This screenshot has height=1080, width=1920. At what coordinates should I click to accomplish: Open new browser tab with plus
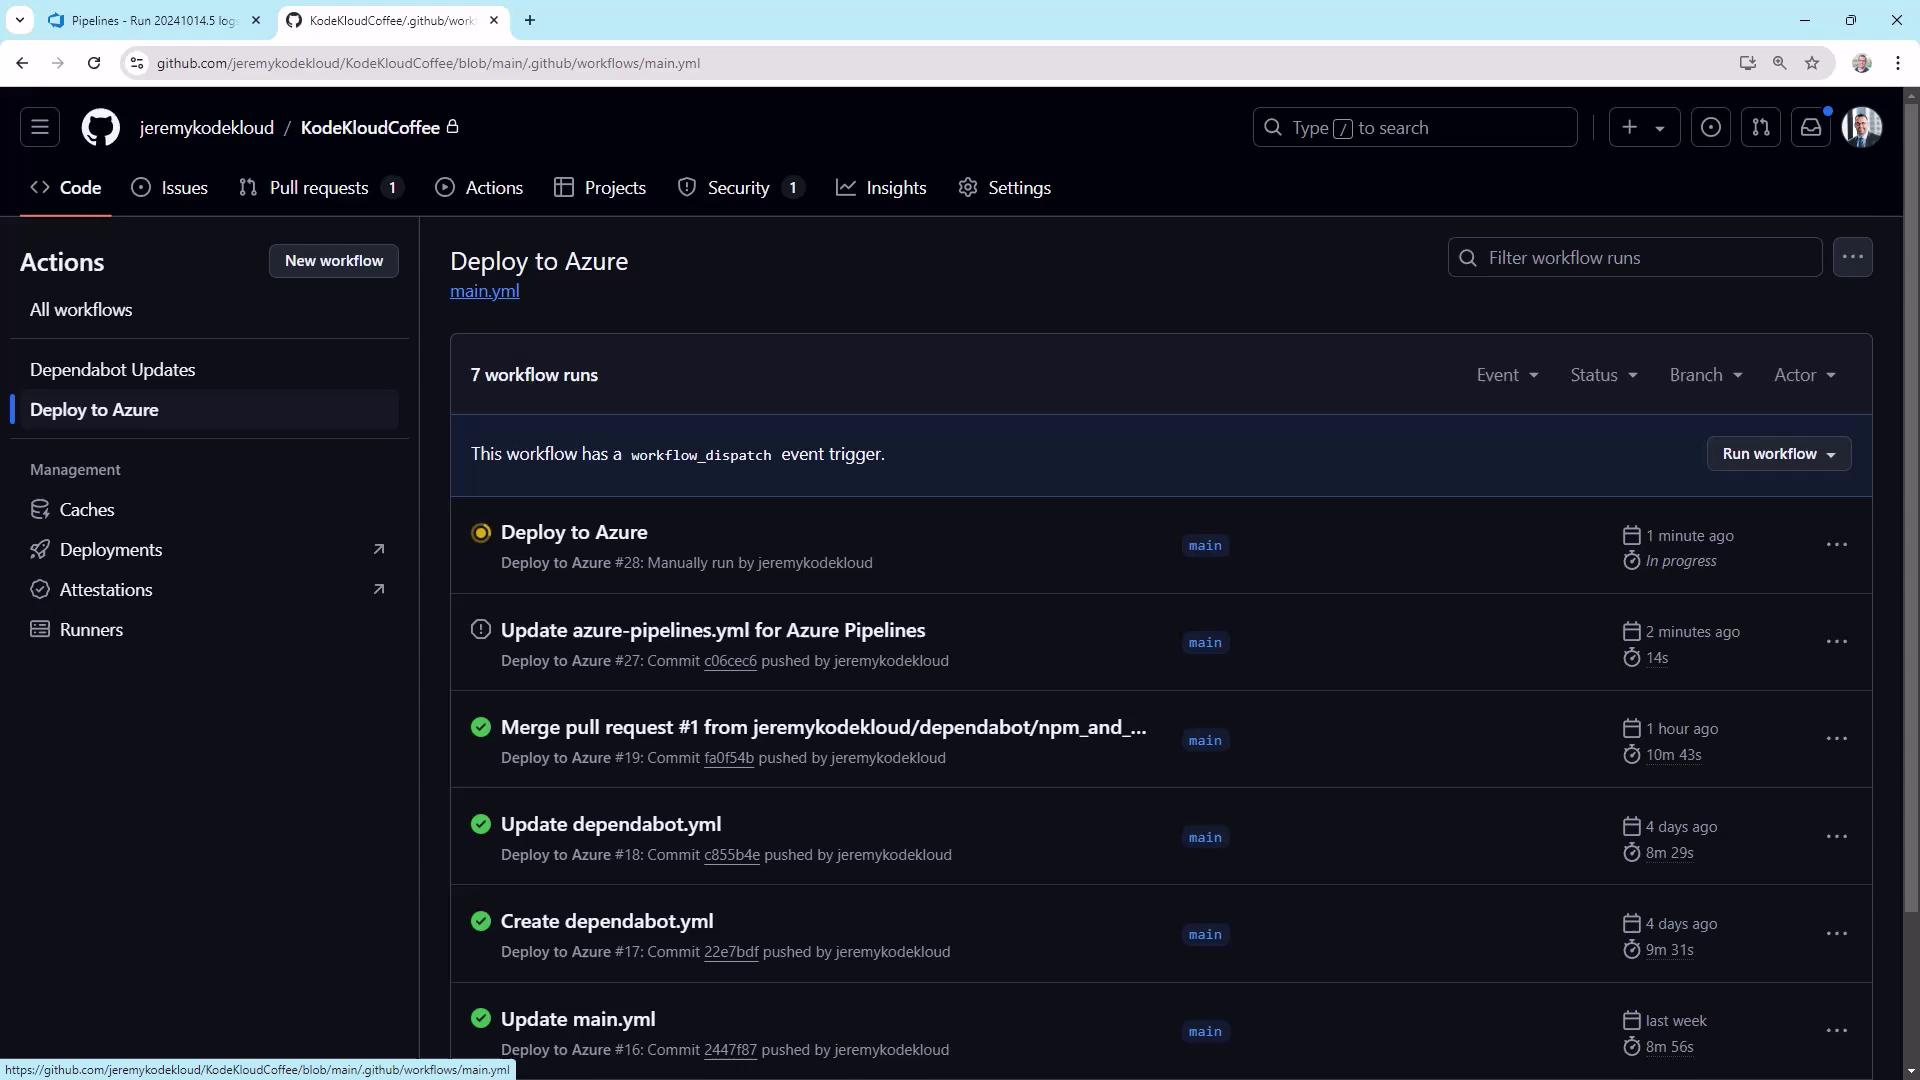point(530,20)
